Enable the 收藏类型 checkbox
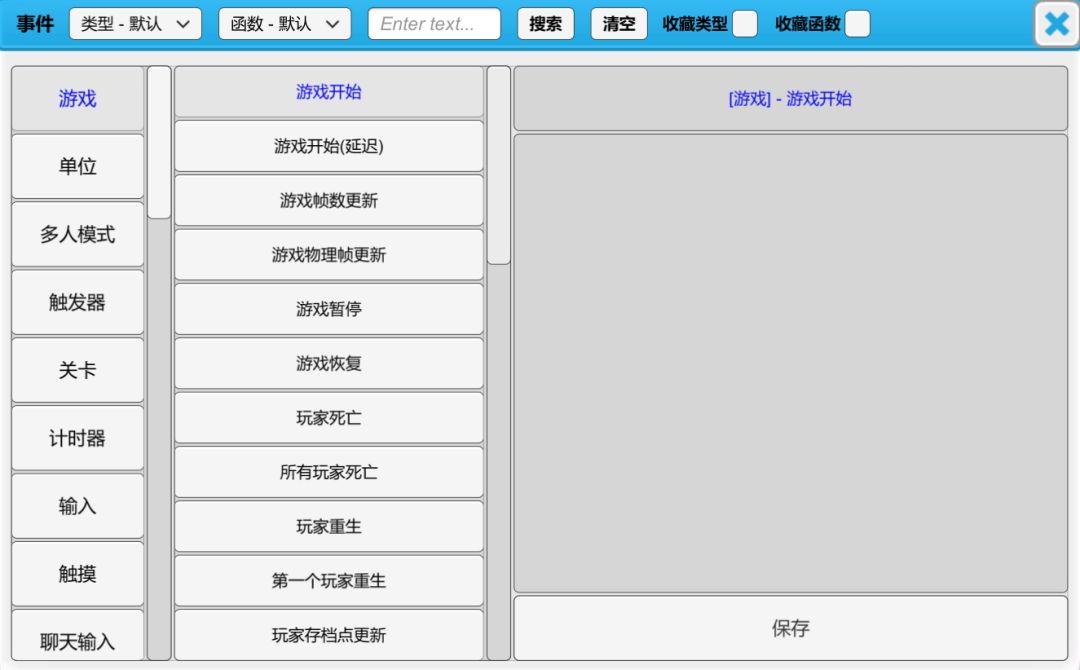The width and height of the screenshot is (1080, 670). click(x=744, y=24)
